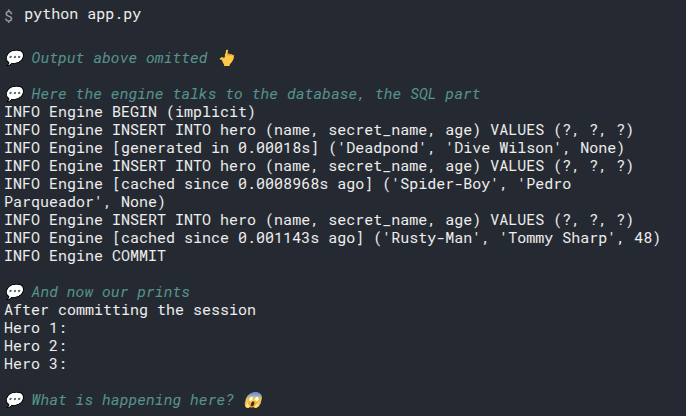The image size is (686, 416).
Task: Click the "What is happening here?" comment text
Action: click(x=134, y=400)
